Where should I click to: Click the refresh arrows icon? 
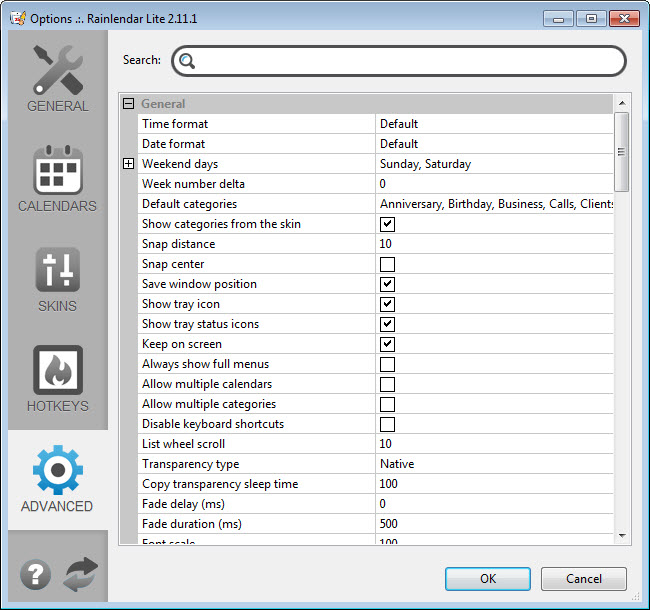pos(81,574)
